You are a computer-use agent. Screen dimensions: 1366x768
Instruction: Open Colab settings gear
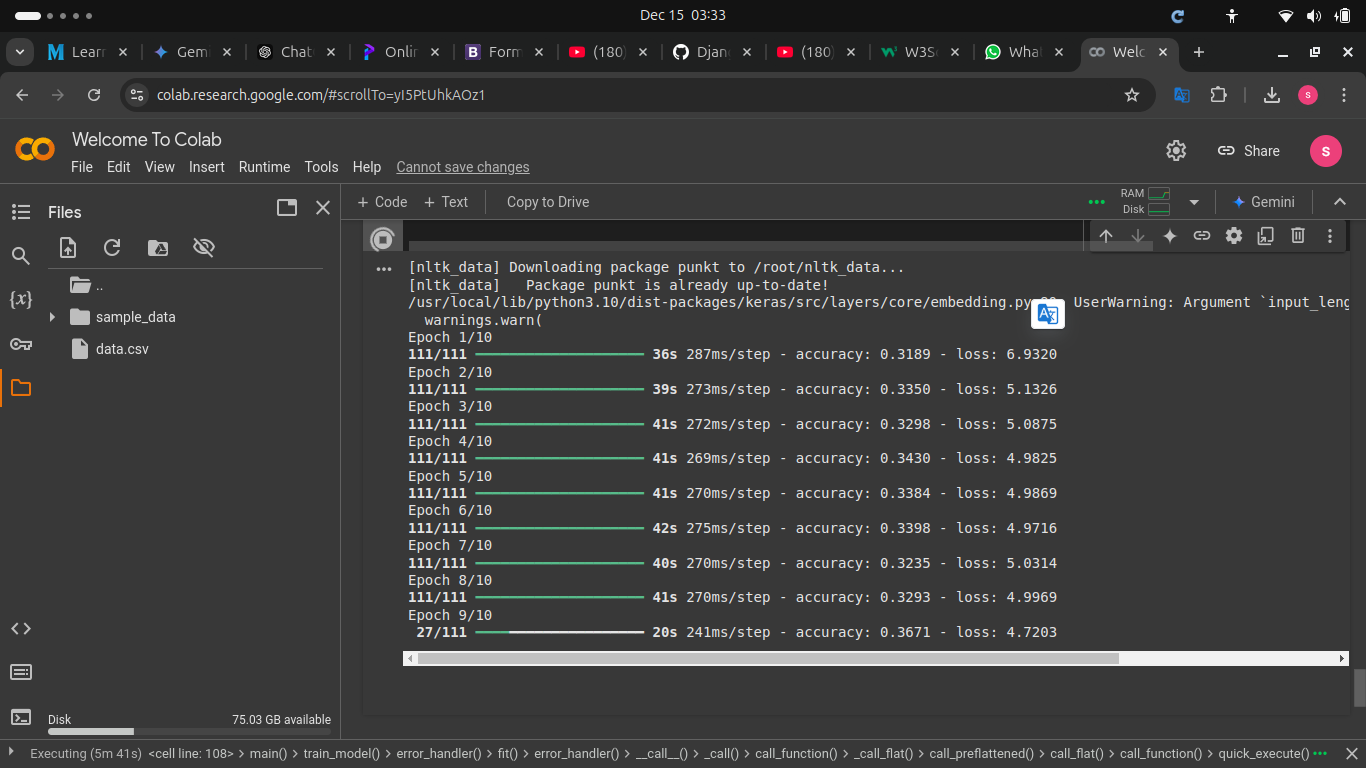pos(1176,151)
